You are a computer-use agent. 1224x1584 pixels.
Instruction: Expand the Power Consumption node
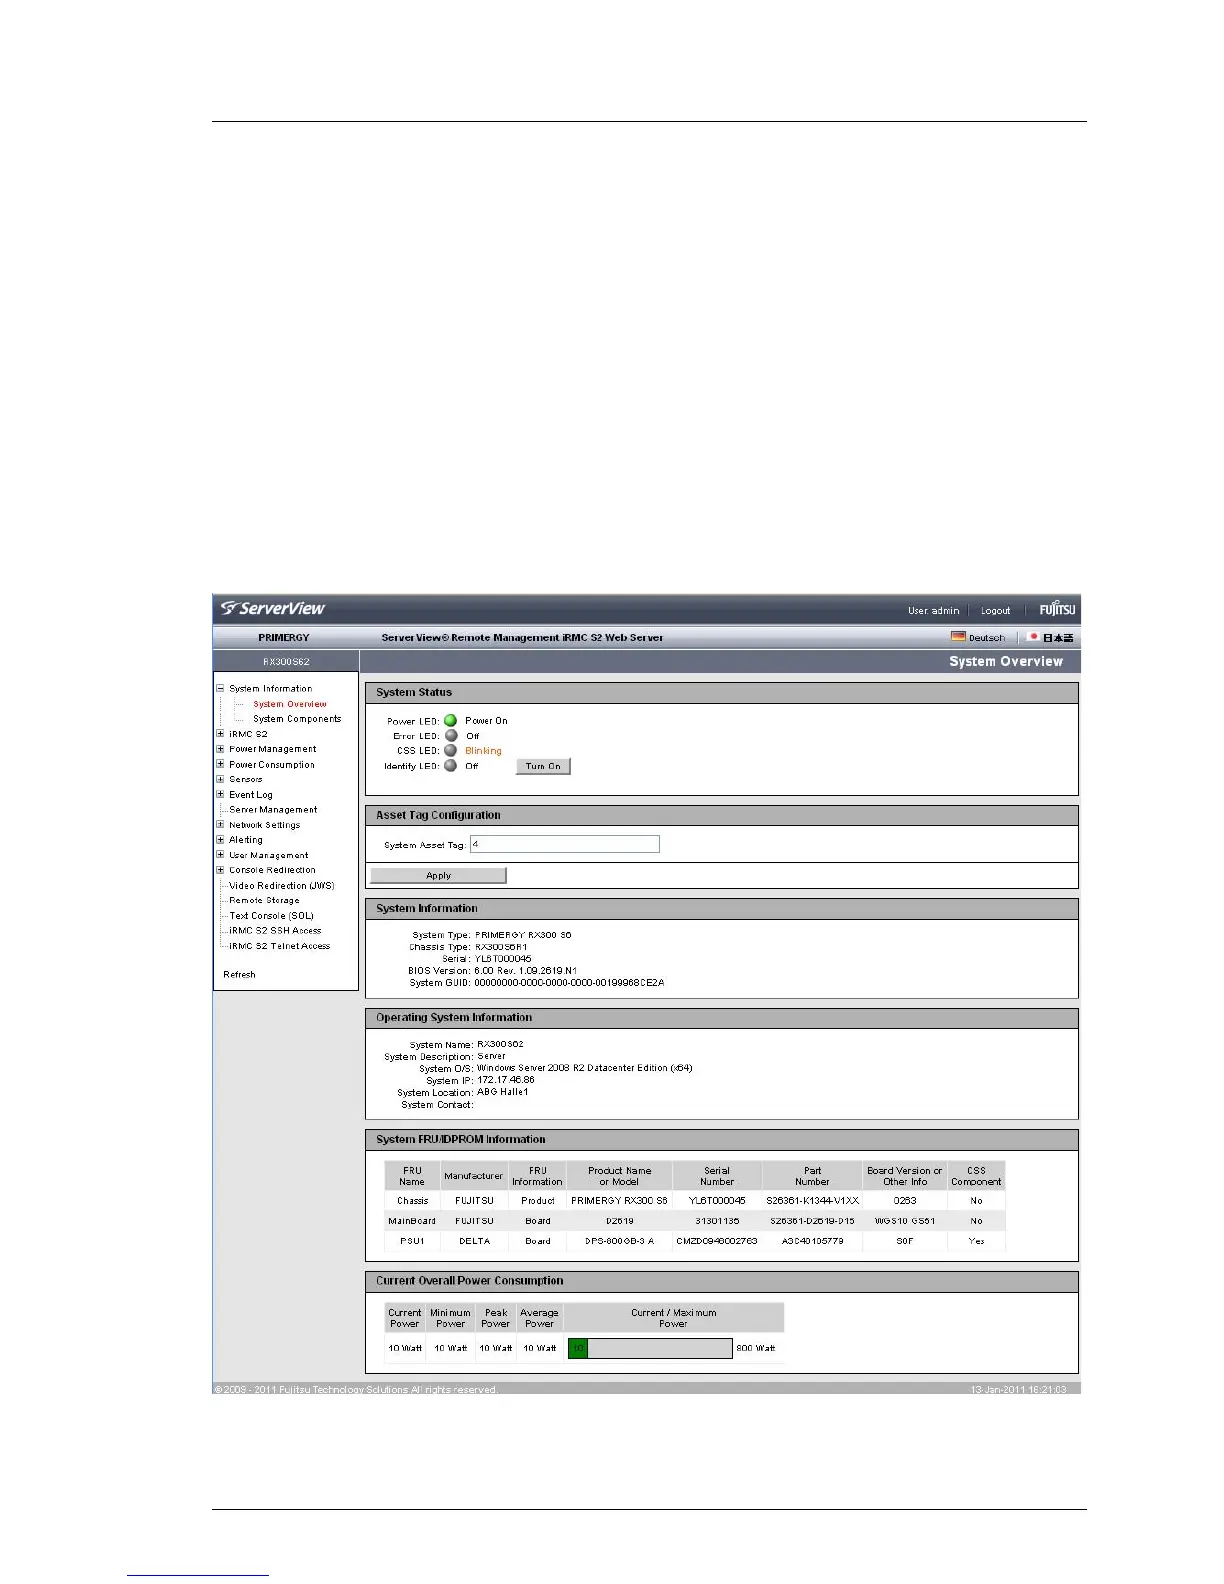click(221, 764)
